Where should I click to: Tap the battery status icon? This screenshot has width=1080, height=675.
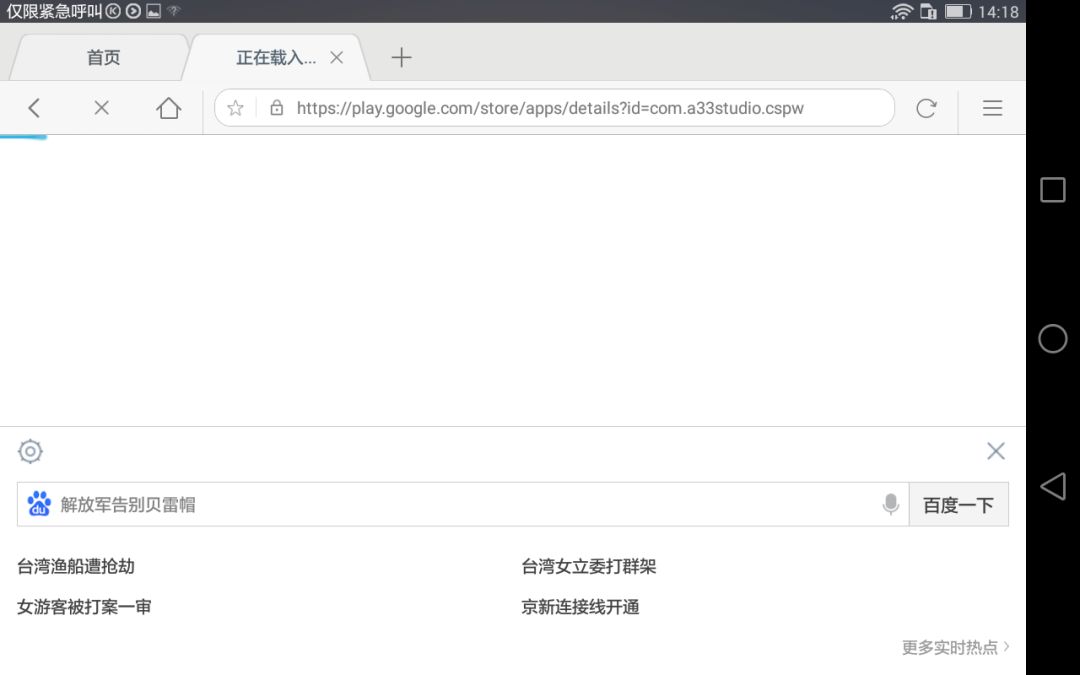click(957, 11)
